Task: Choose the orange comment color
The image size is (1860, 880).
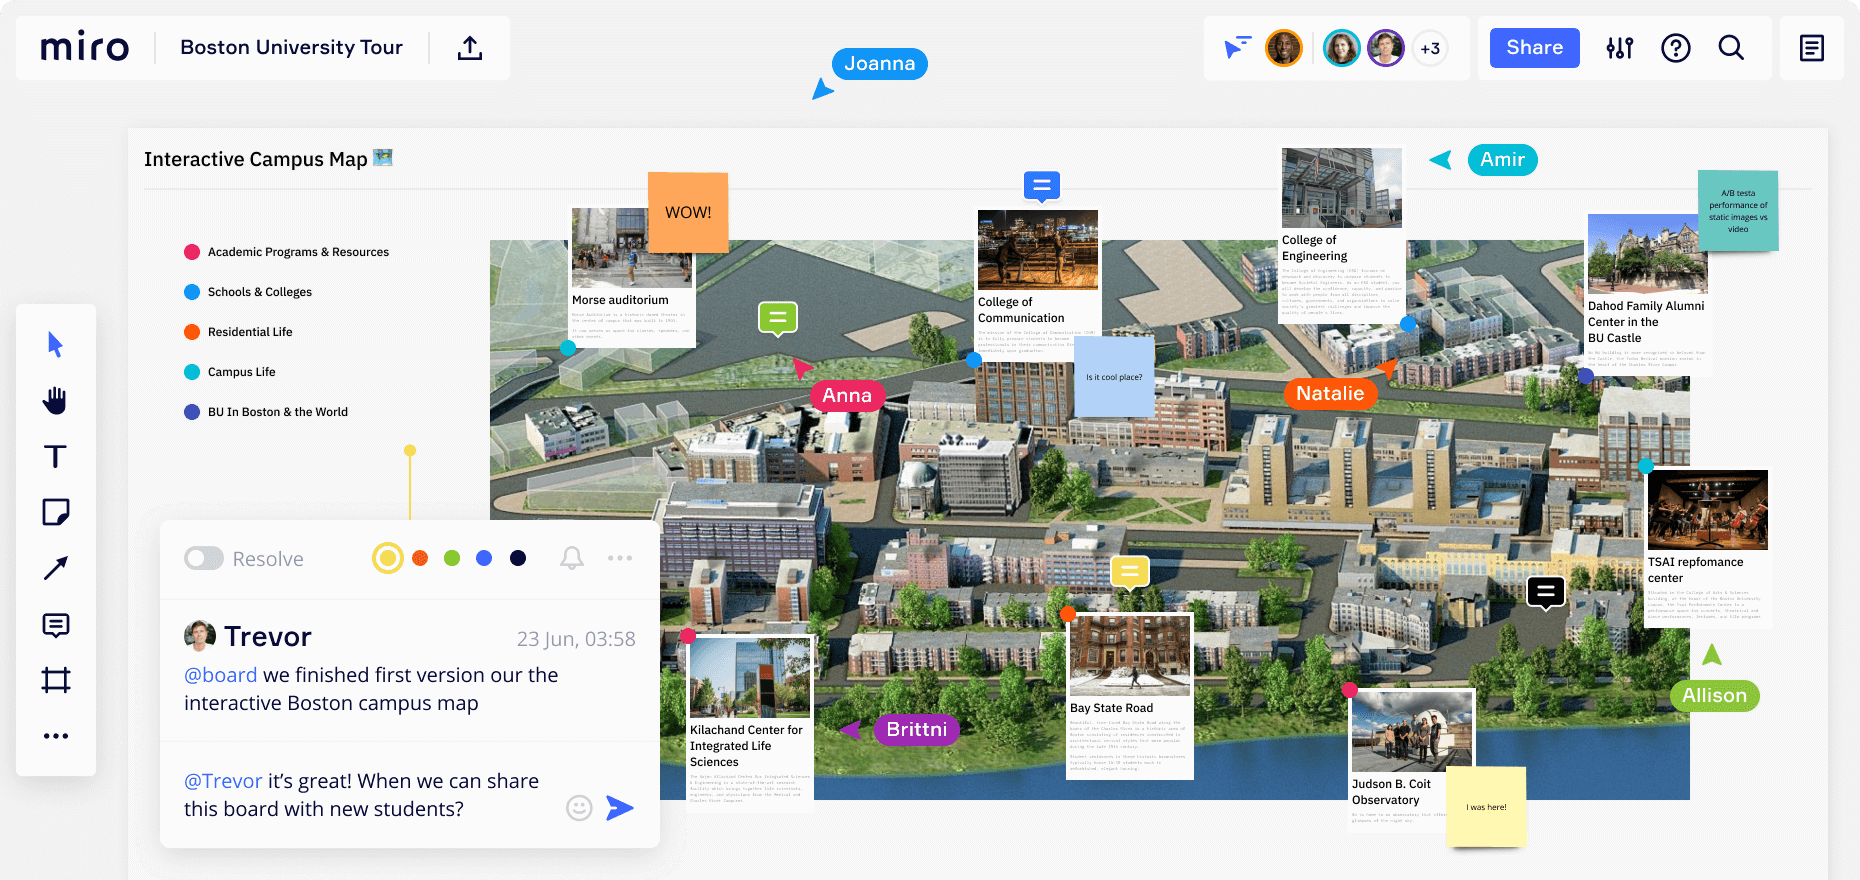Action: click(420, 558)
